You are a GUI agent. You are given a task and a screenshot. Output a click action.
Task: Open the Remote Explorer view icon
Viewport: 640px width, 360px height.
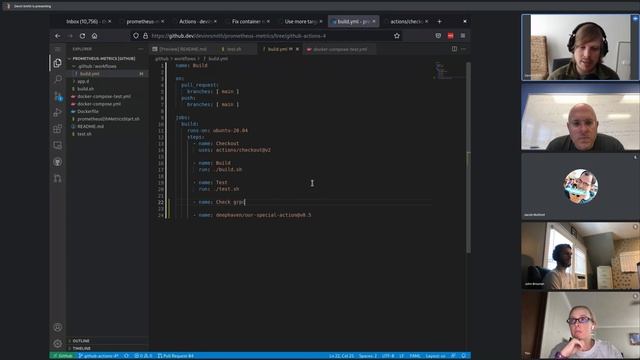pyautogui.click(x=58, y=145)
